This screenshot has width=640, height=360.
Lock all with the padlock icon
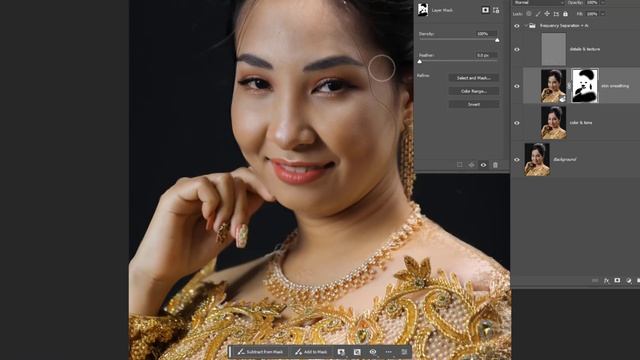pyautogui.click(x=565, y=14)
